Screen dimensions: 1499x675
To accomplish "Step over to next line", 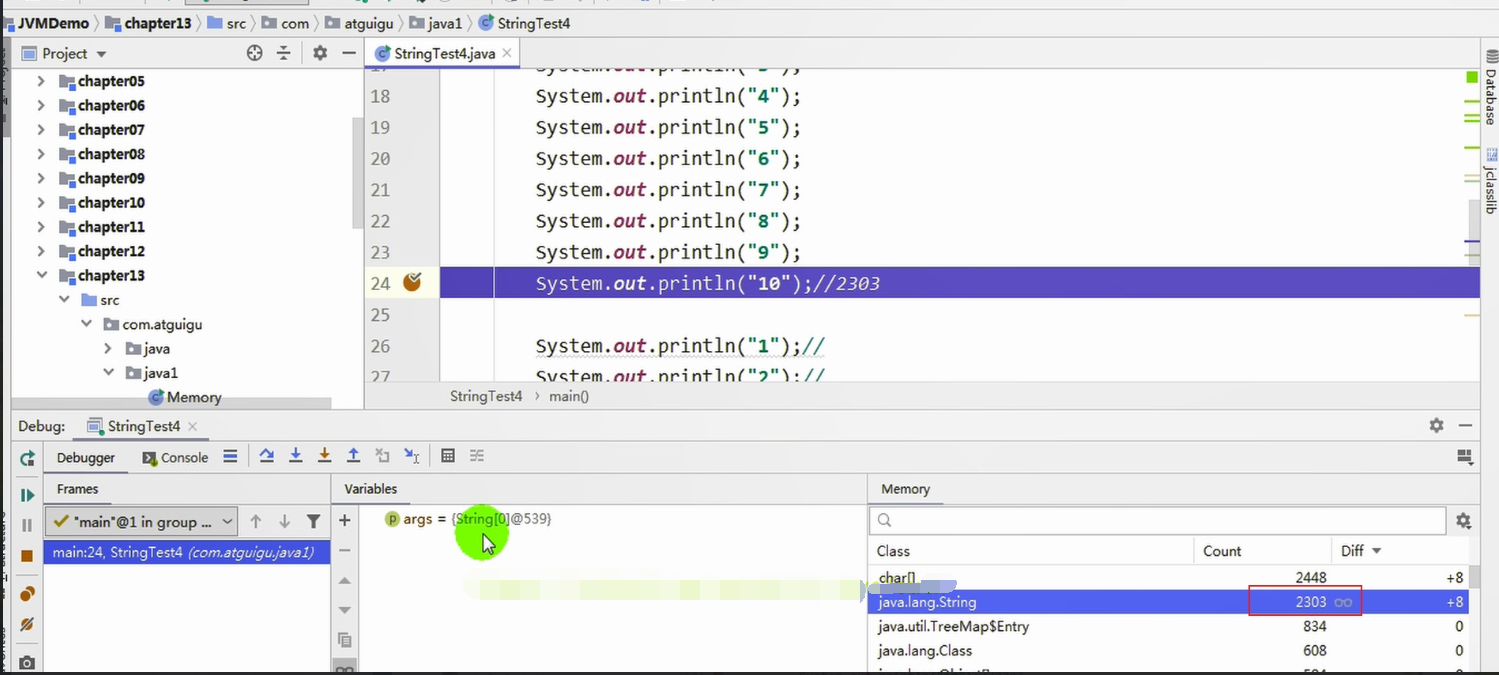I will tap(267, 456).
